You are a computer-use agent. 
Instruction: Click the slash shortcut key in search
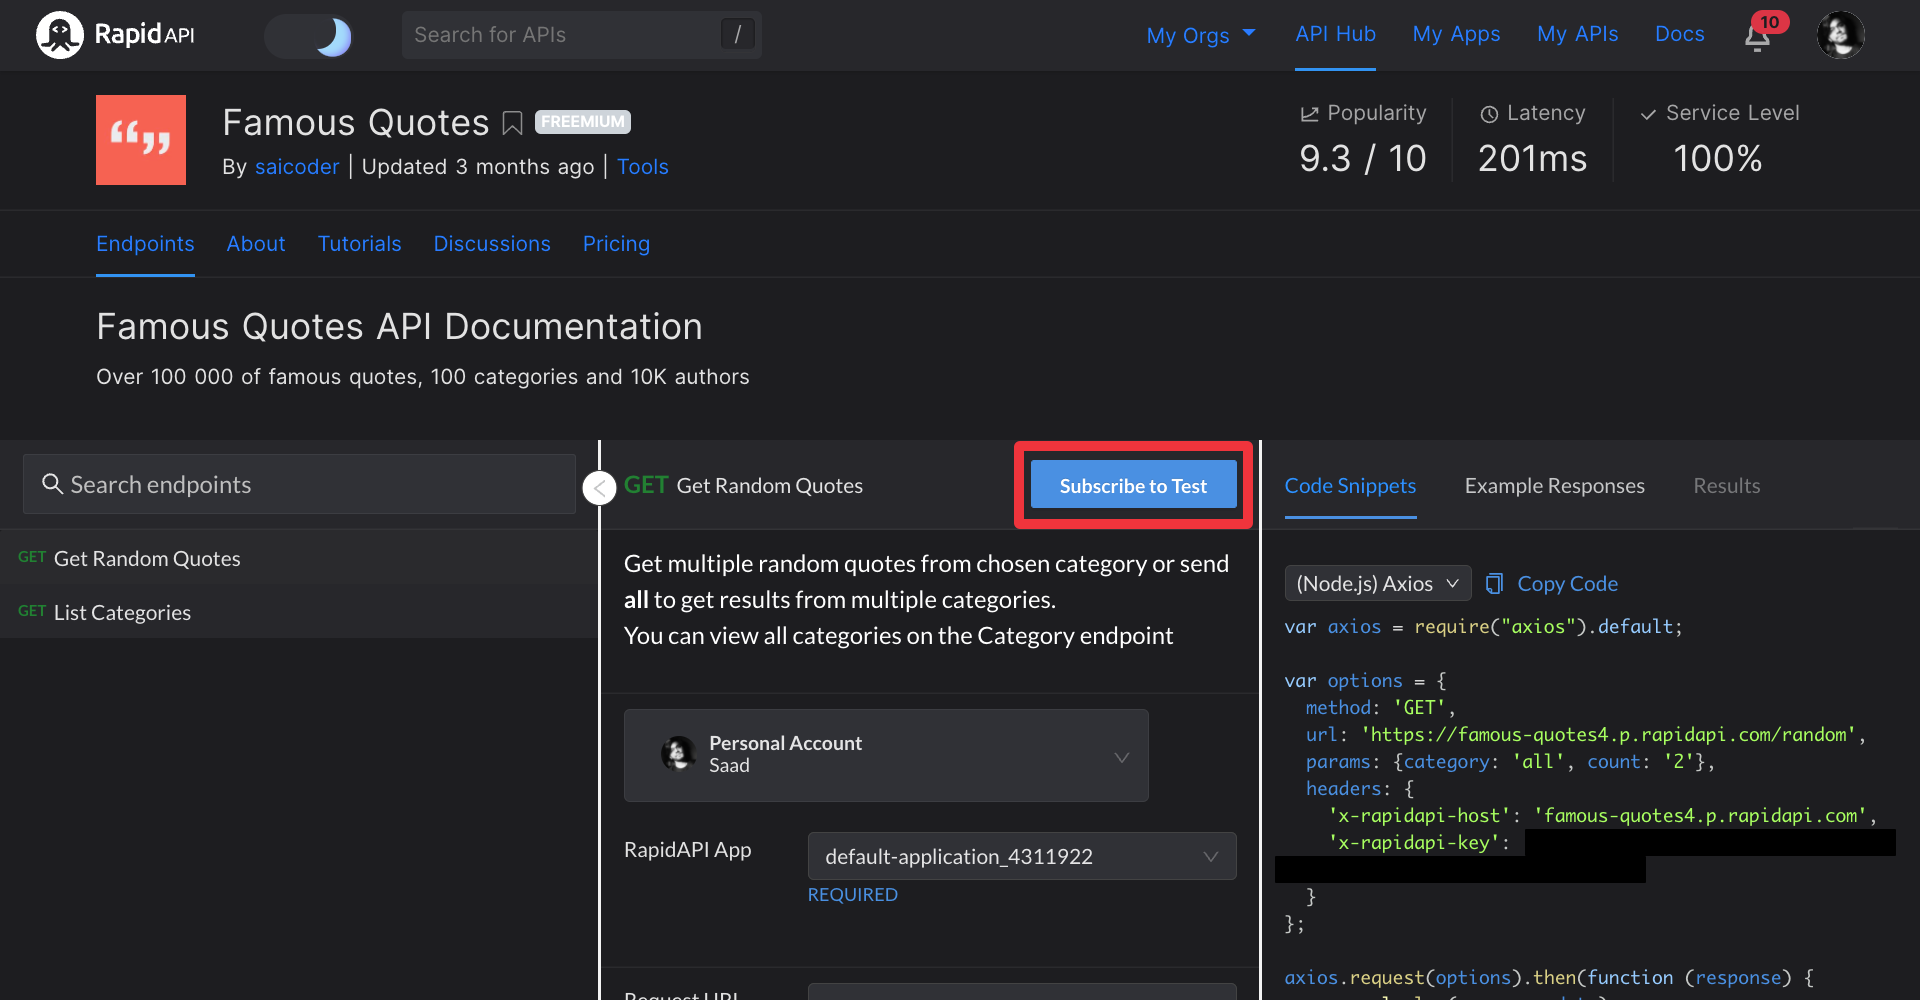(737, 34)
